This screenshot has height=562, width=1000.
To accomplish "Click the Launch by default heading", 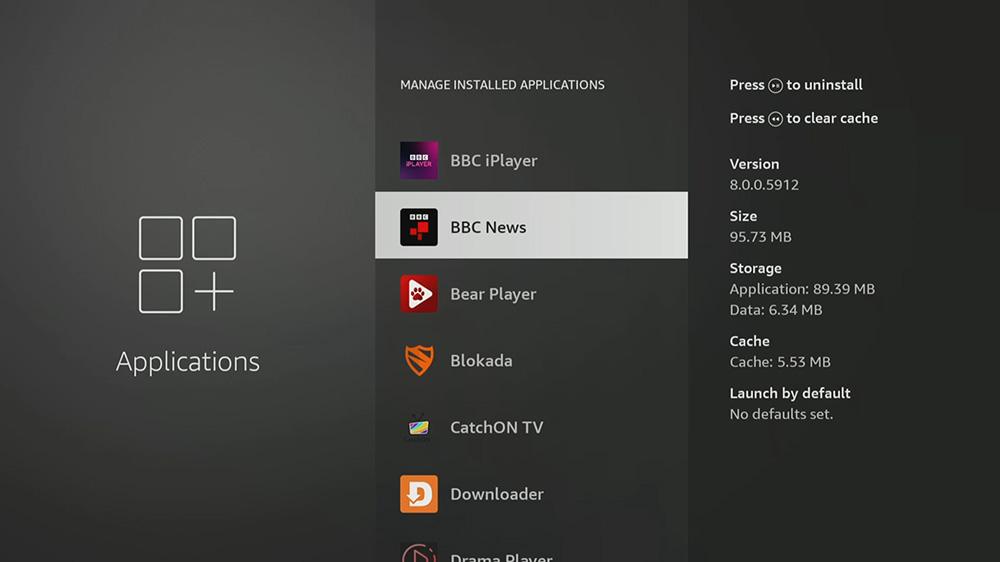I will (x=790, y=393).
